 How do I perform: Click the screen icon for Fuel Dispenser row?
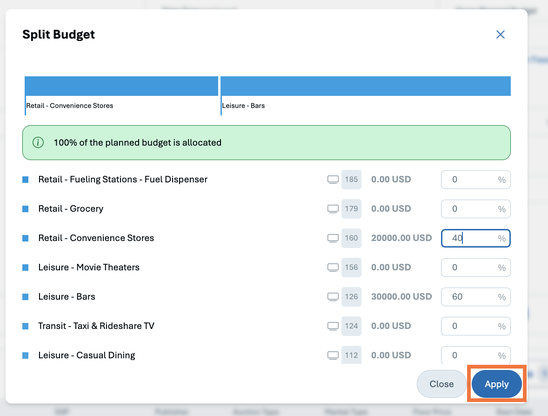[333, 180]
